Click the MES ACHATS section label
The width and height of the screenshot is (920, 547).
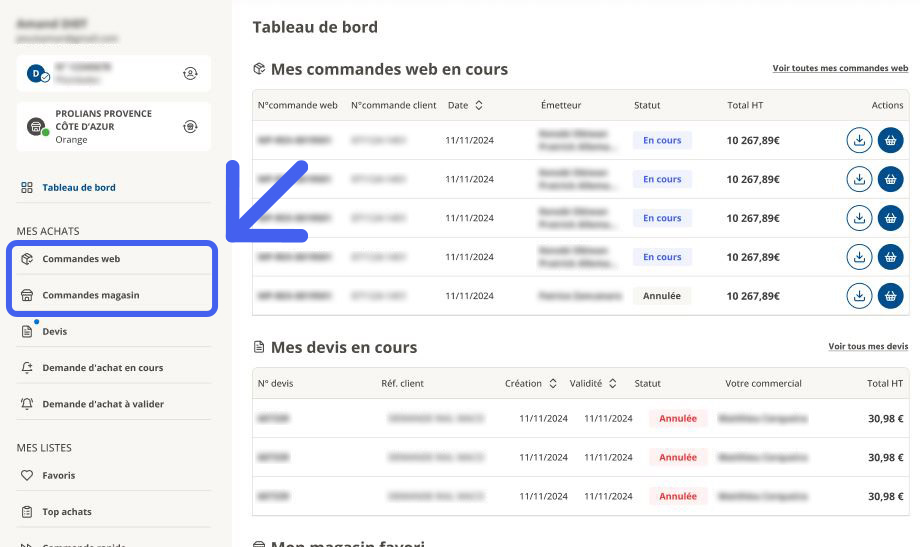point(48,231)
